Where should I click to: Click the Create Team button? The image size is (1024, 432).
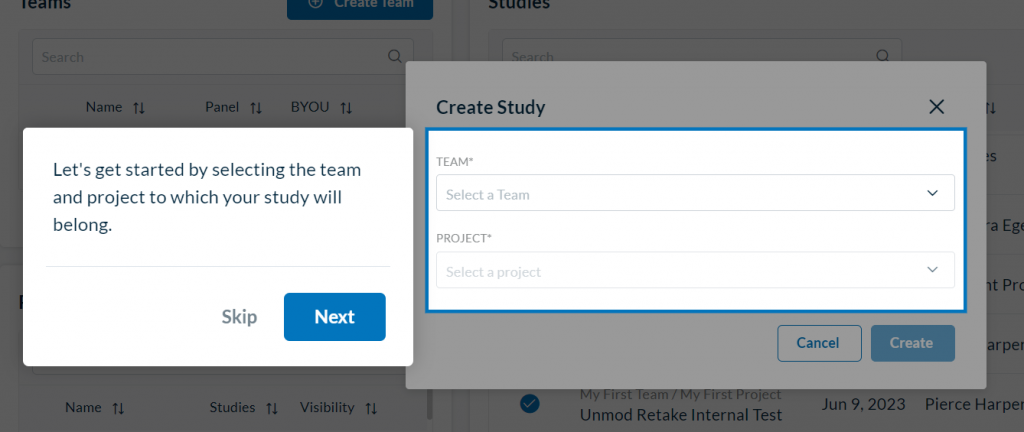(360, 5)
